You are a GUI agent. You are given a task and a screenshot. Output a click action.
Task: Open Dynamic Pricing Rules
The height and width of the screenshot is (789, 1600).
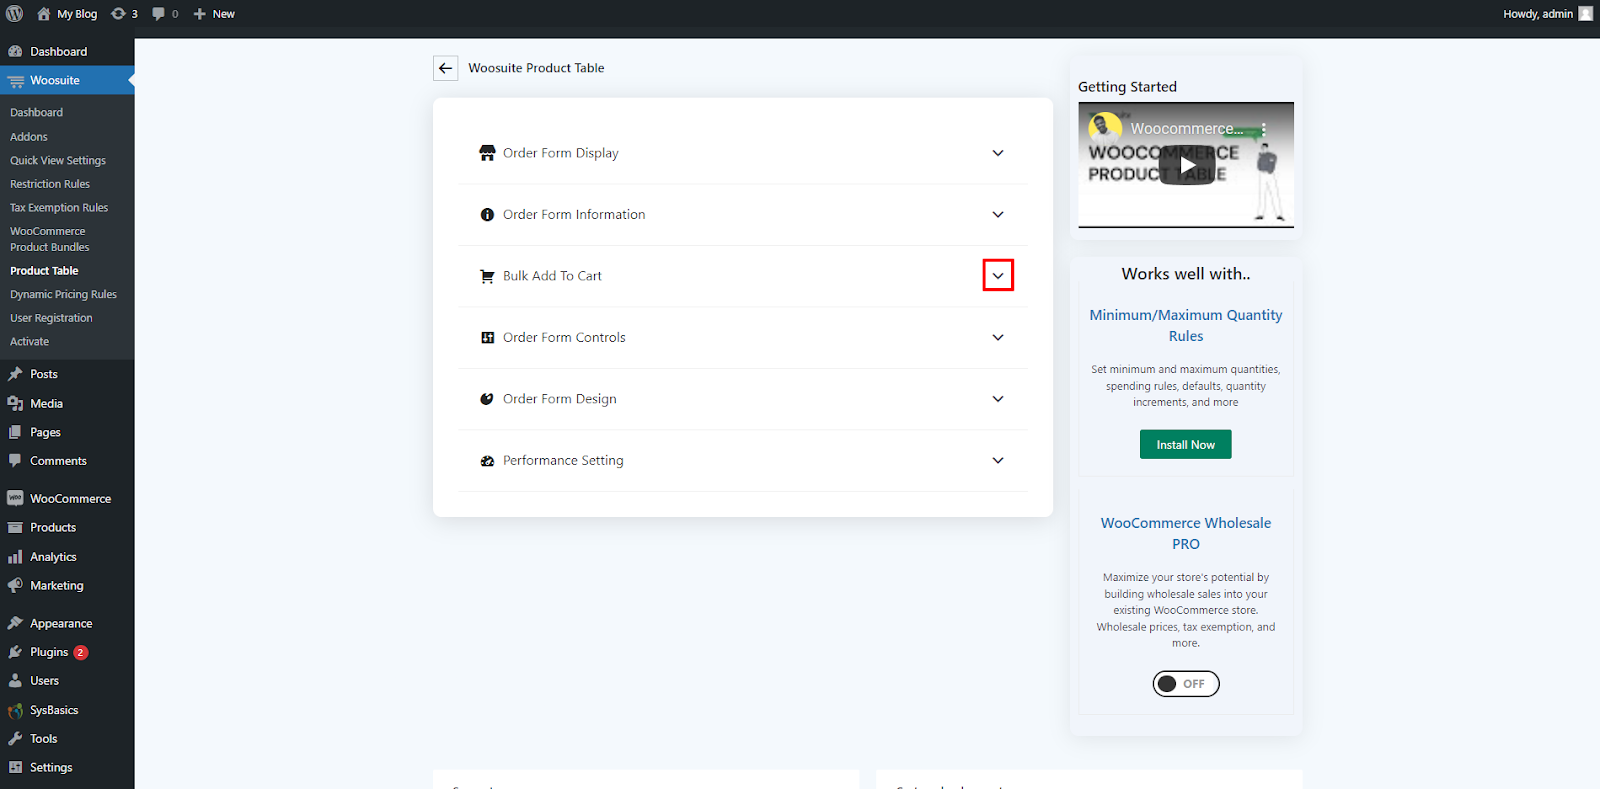pos(63,295)
